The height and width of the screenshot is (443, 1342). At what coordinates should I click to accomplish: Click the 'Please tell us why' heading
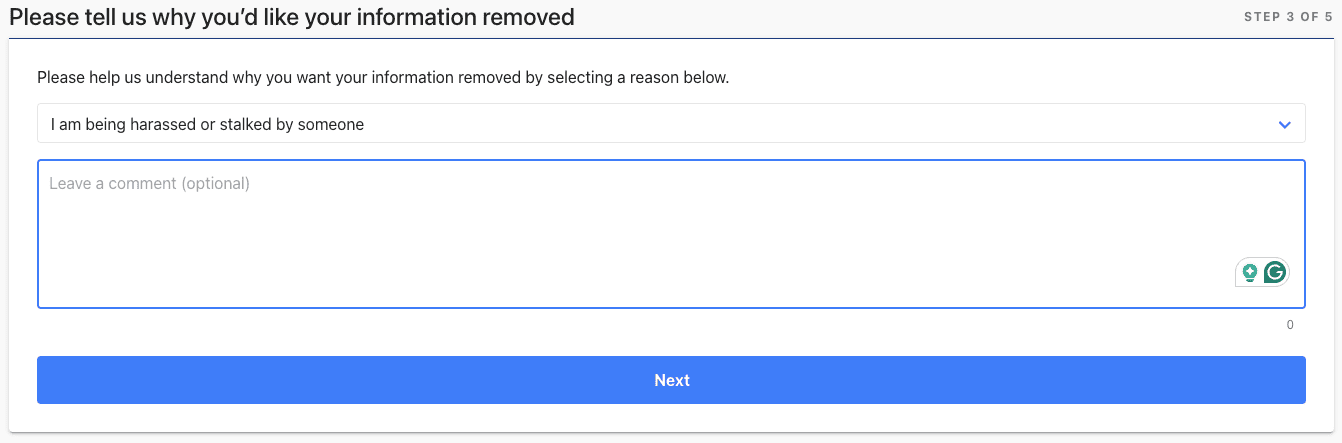click(x=150, y=17)
